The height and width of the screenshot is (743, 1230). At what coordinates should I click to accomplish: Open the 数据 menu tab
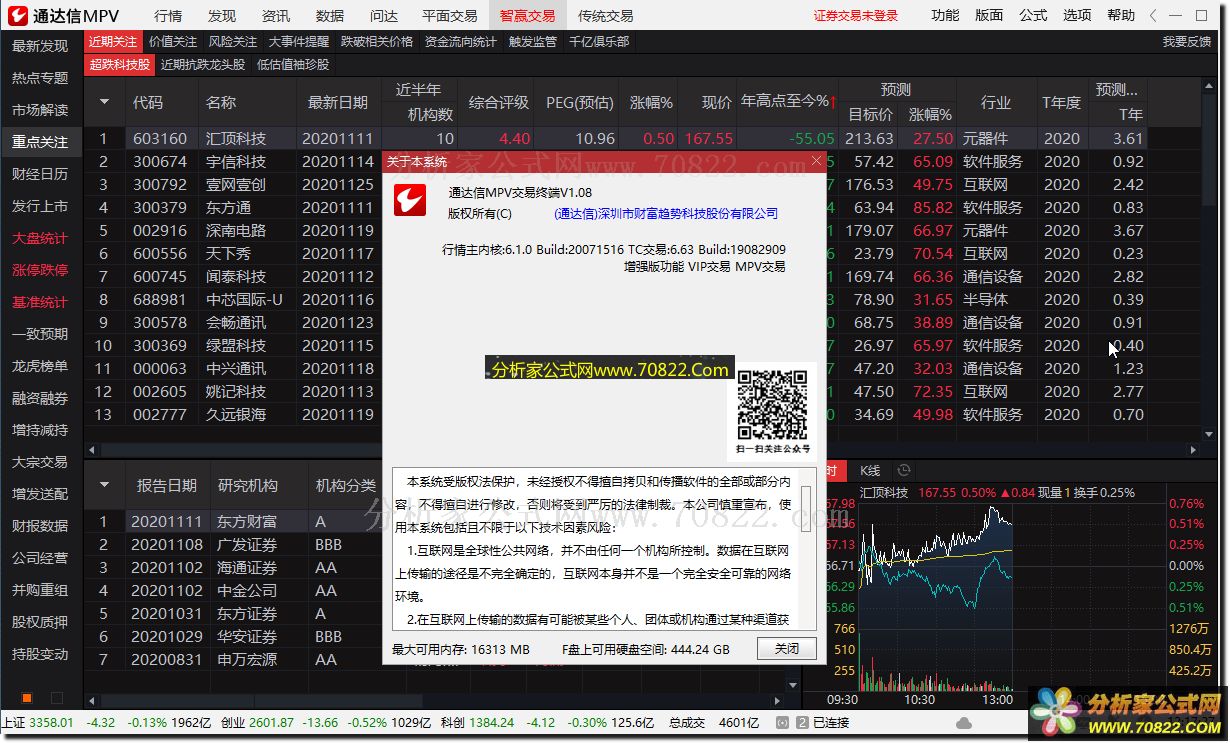click(329, 16)
